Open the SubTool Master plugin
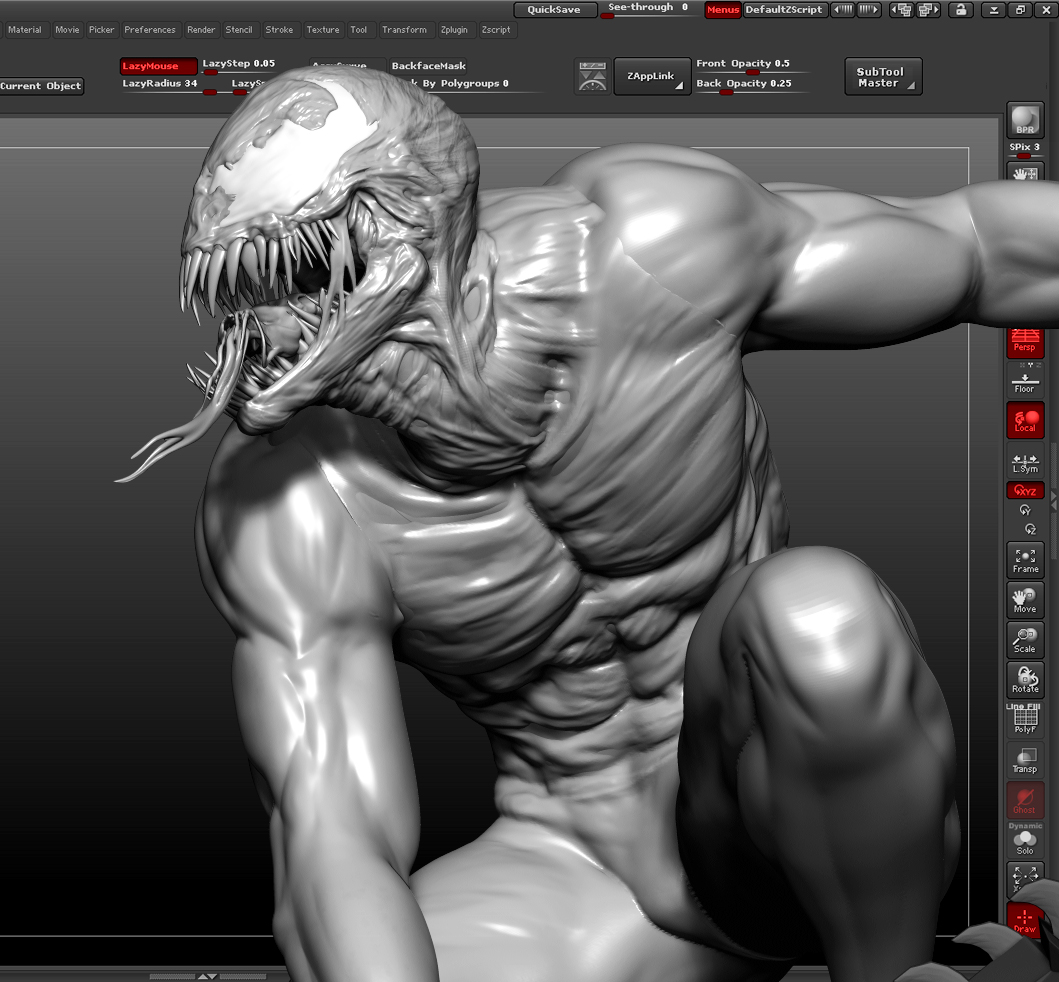Screen dimensions: 1059x982 point(883,76)
